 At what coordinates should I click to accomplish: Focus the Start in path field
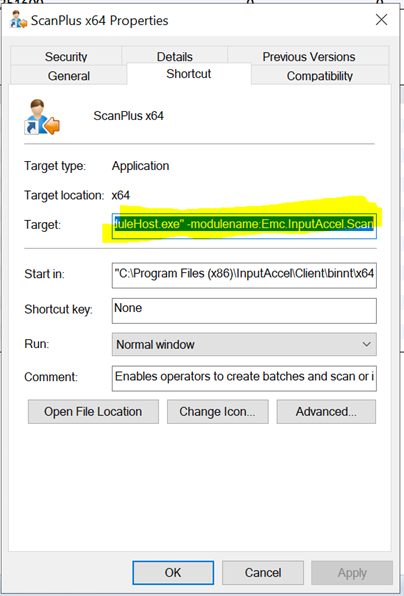[244, 275]
